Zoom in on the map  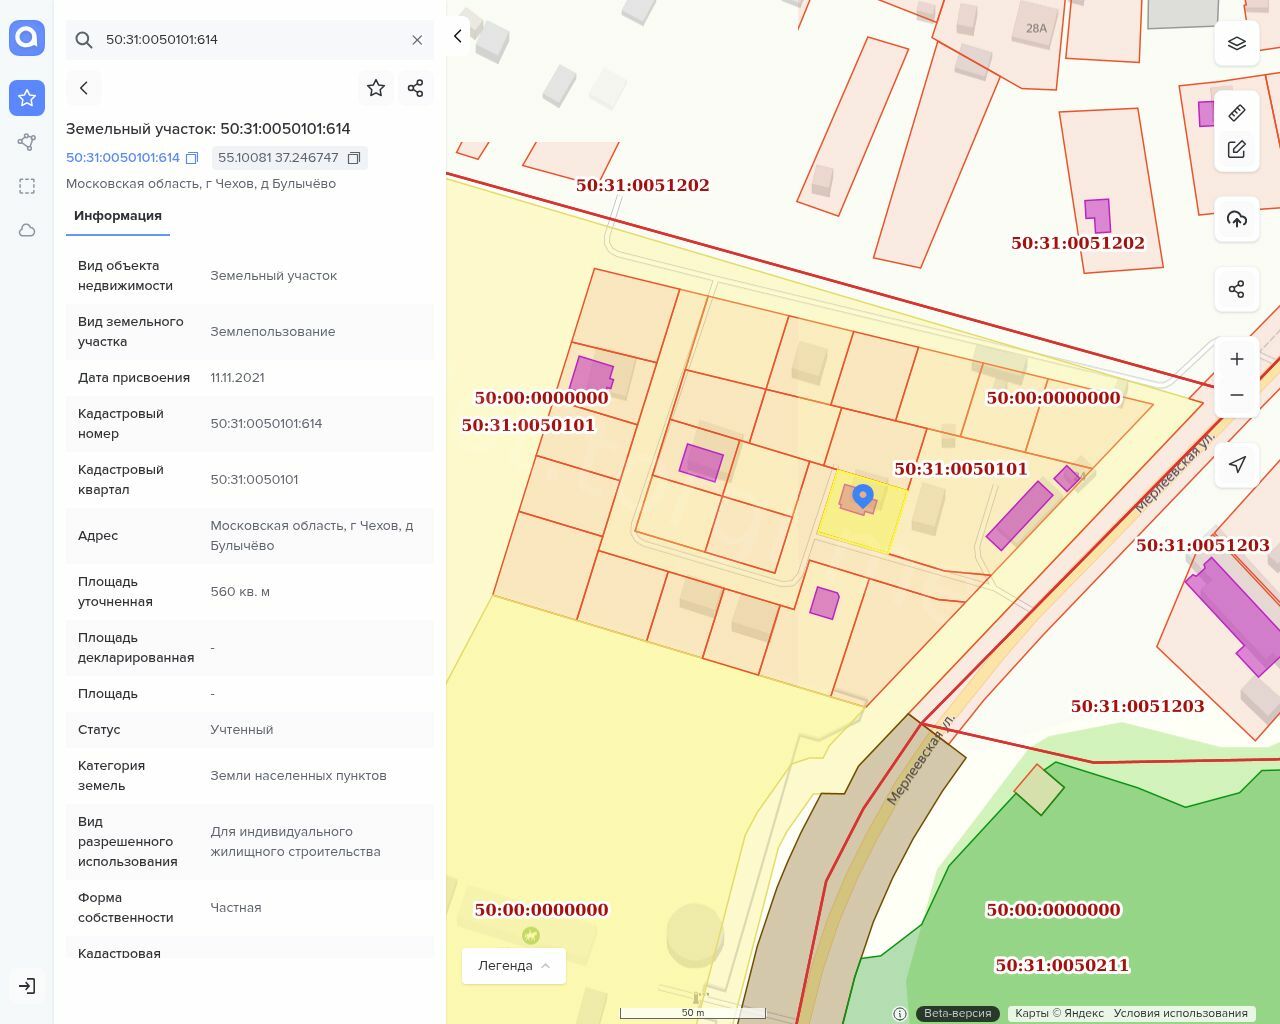(1237, 359)
